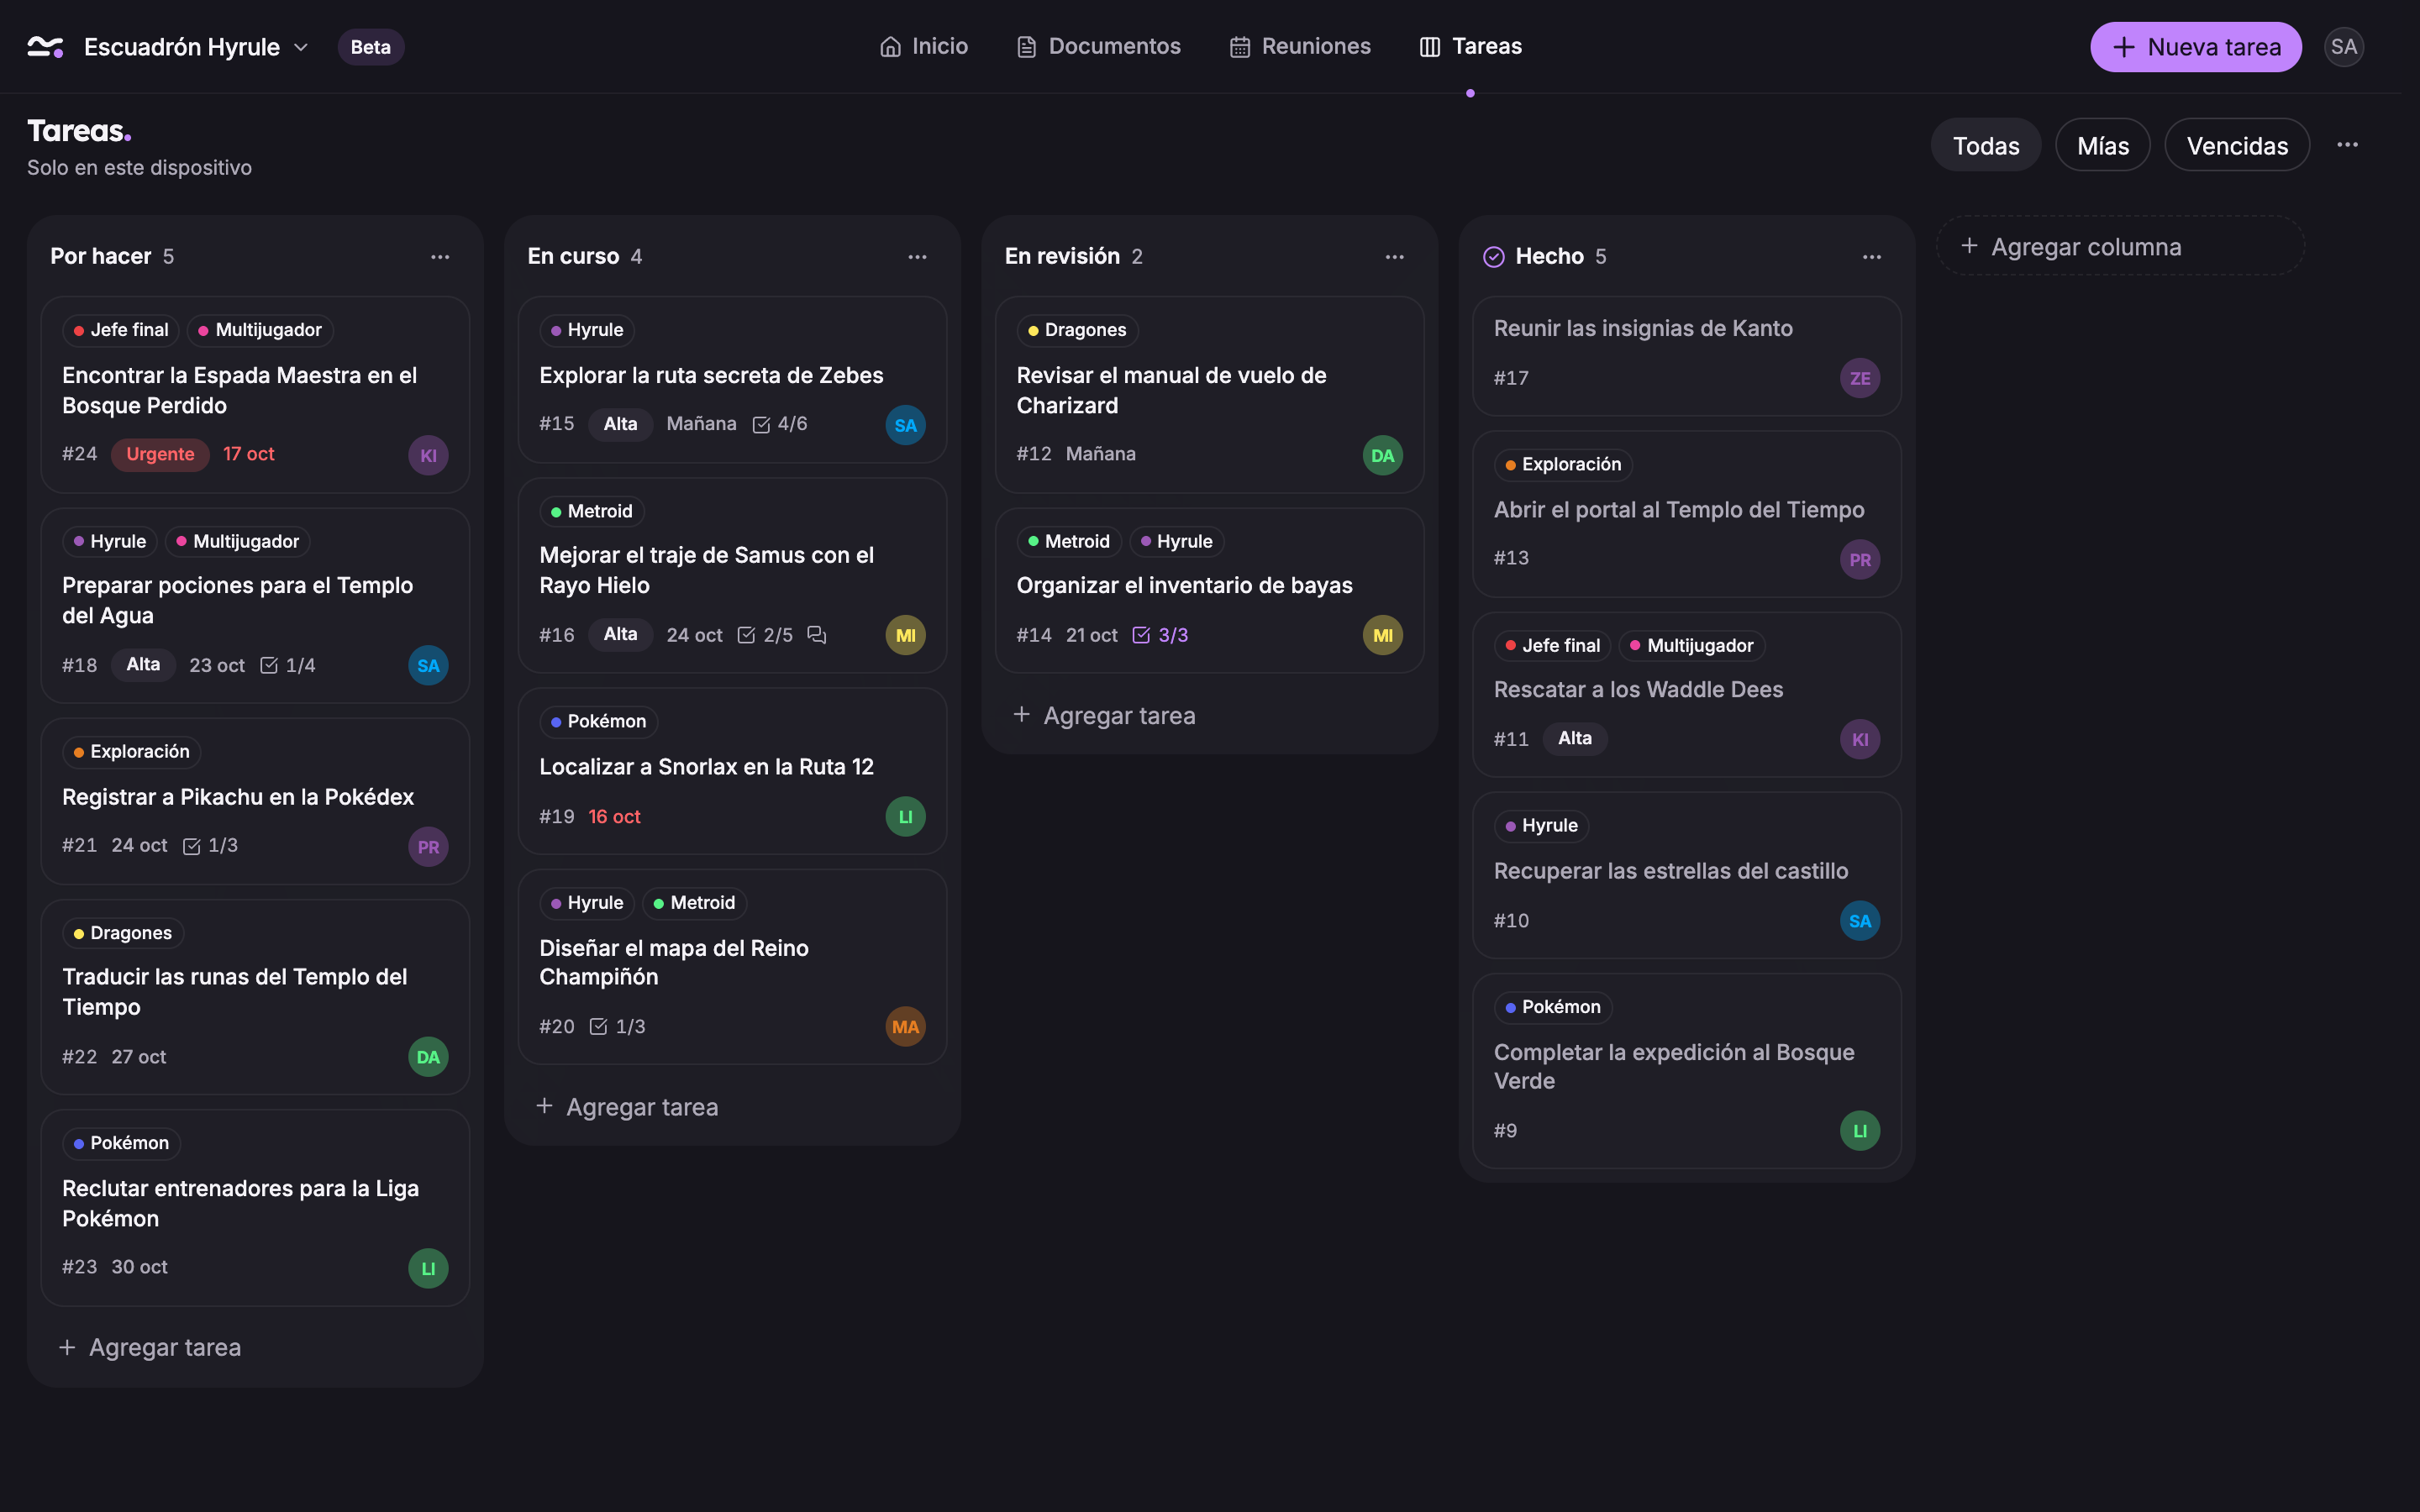This screenshot has height=1512, width=2420.
Task: Add a task in the Por hacer column
Action: pos(150,1347)
